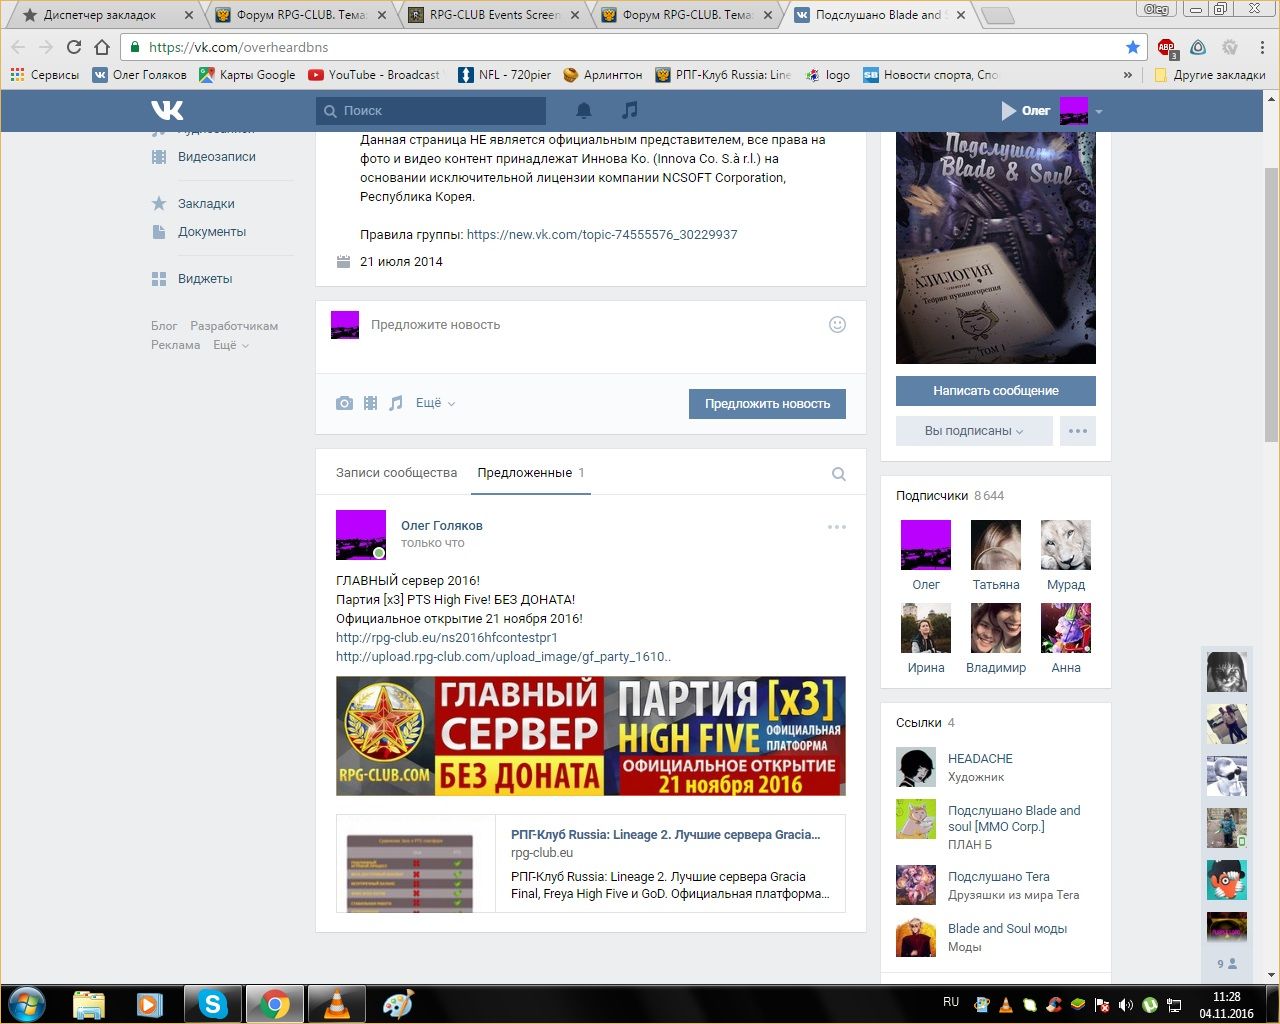Screen dimensions: 1280x1024
Task: Switch to Записи сообщества tab
Action: tap(396, 473)
